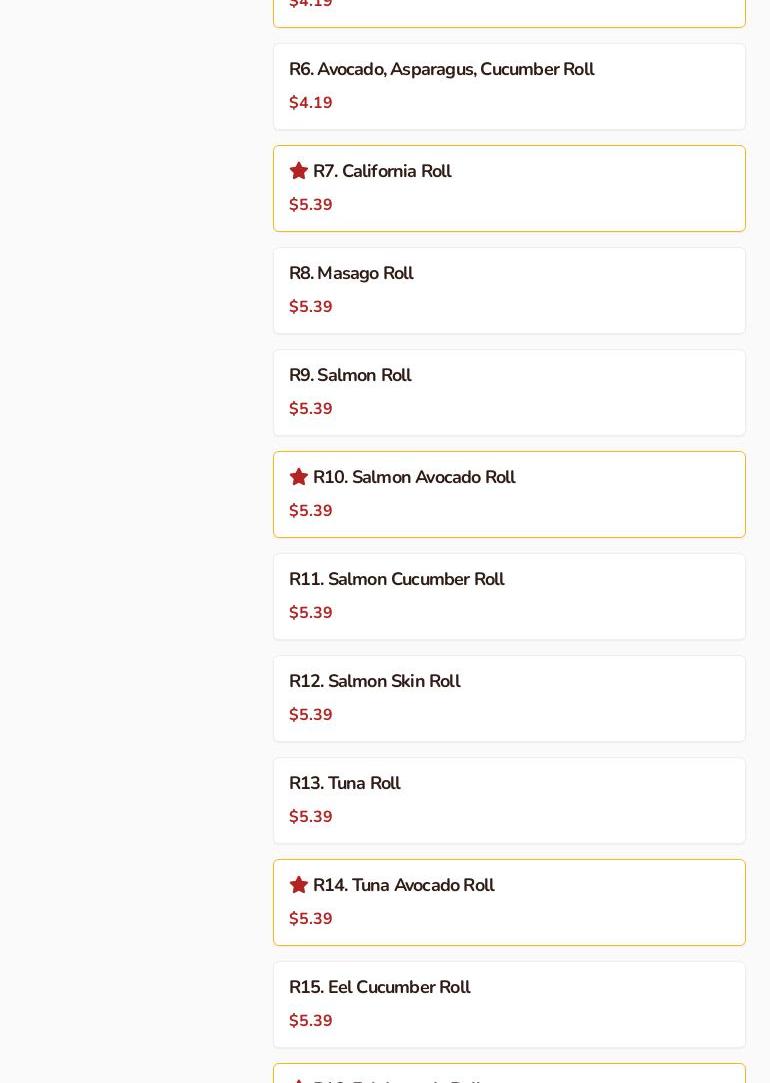Viewport: 770px width, 1083px height.
Task: Select R10. Salmon Avocado Roll title
Action: (414, 478)
